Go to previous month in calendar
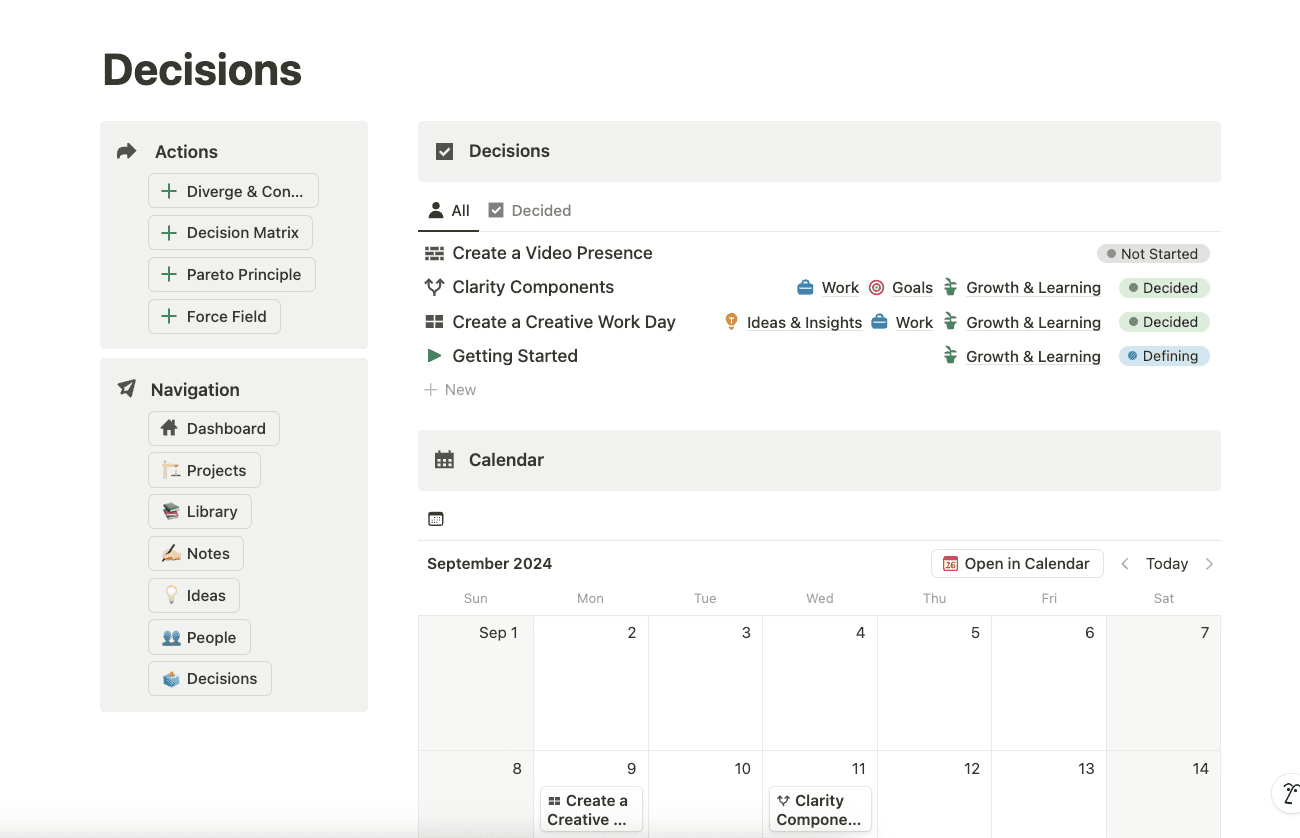This screenshot has width=1300, height=838. [1125, 564]
